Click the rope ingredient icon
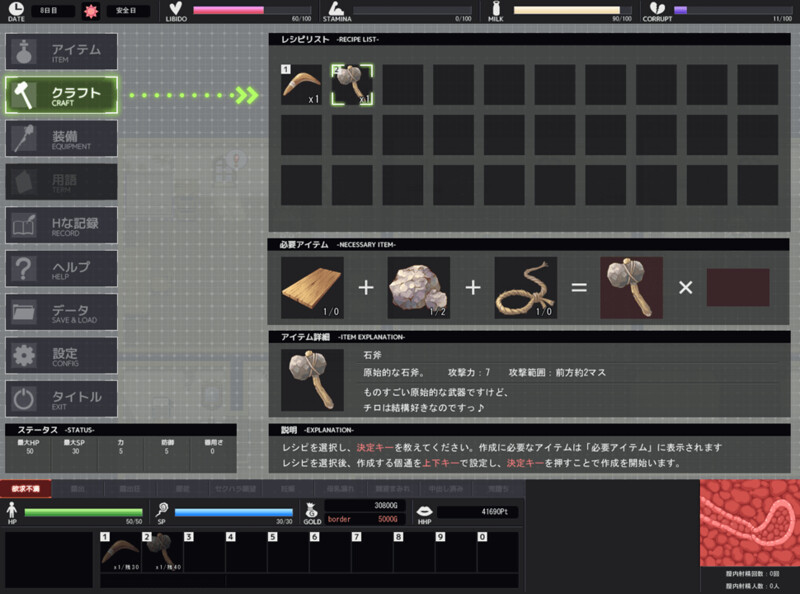Screen dimensions: 800x594 click(x=525, y=288)
